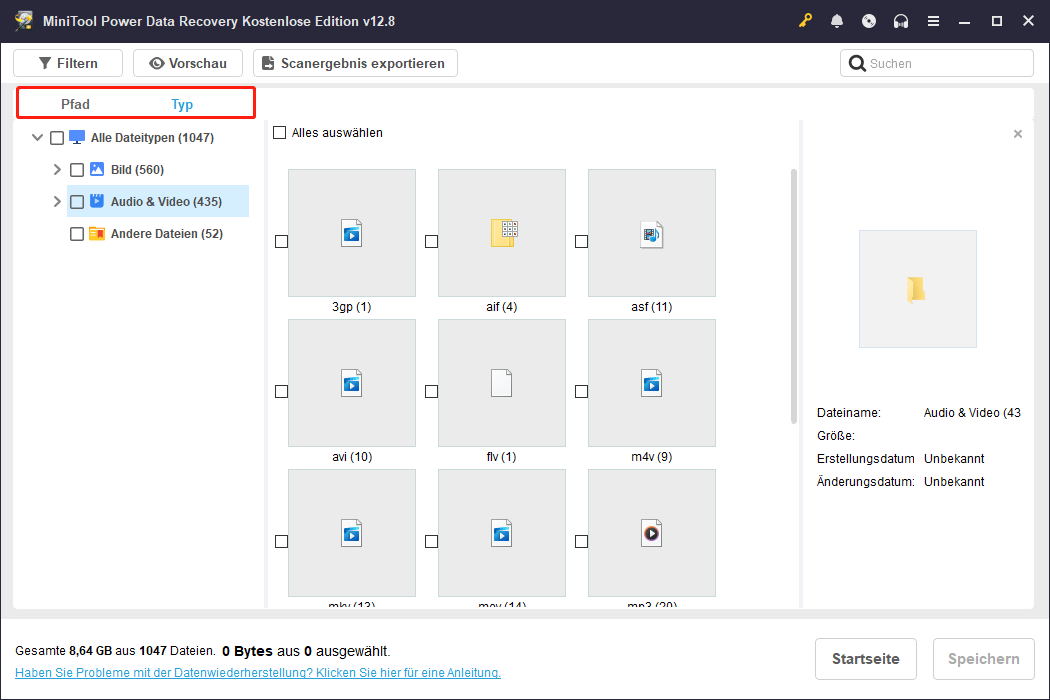This screenshot has height=700, width=1050.
Task: Switch to the Pfad tab
Action: pos(76,104)
